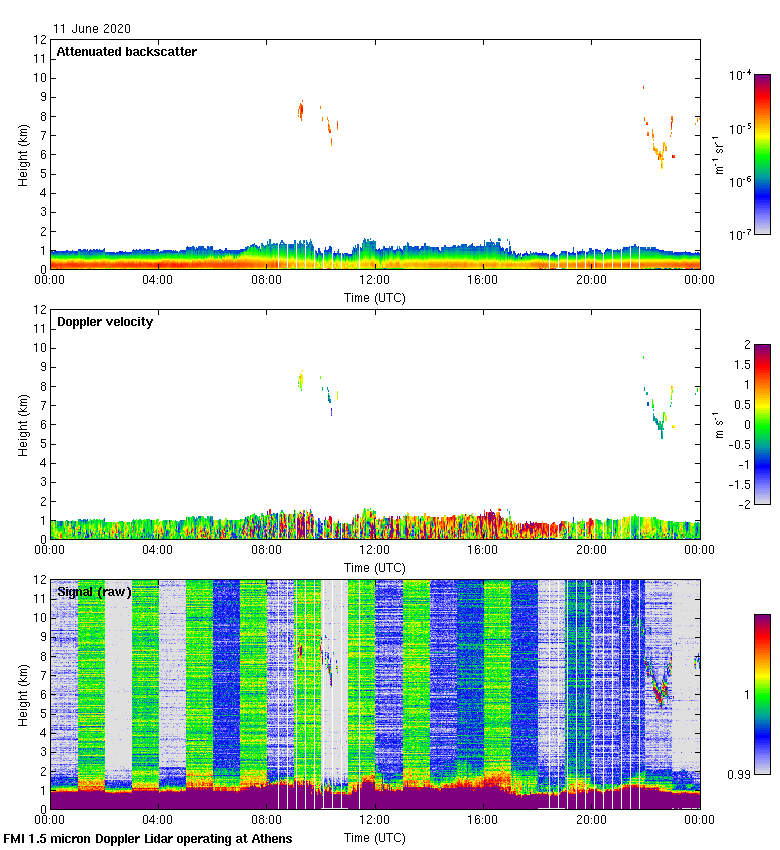Select the 16:00 tick on Doppler velocity time axis
780x850 pixels.
(483, 550)
